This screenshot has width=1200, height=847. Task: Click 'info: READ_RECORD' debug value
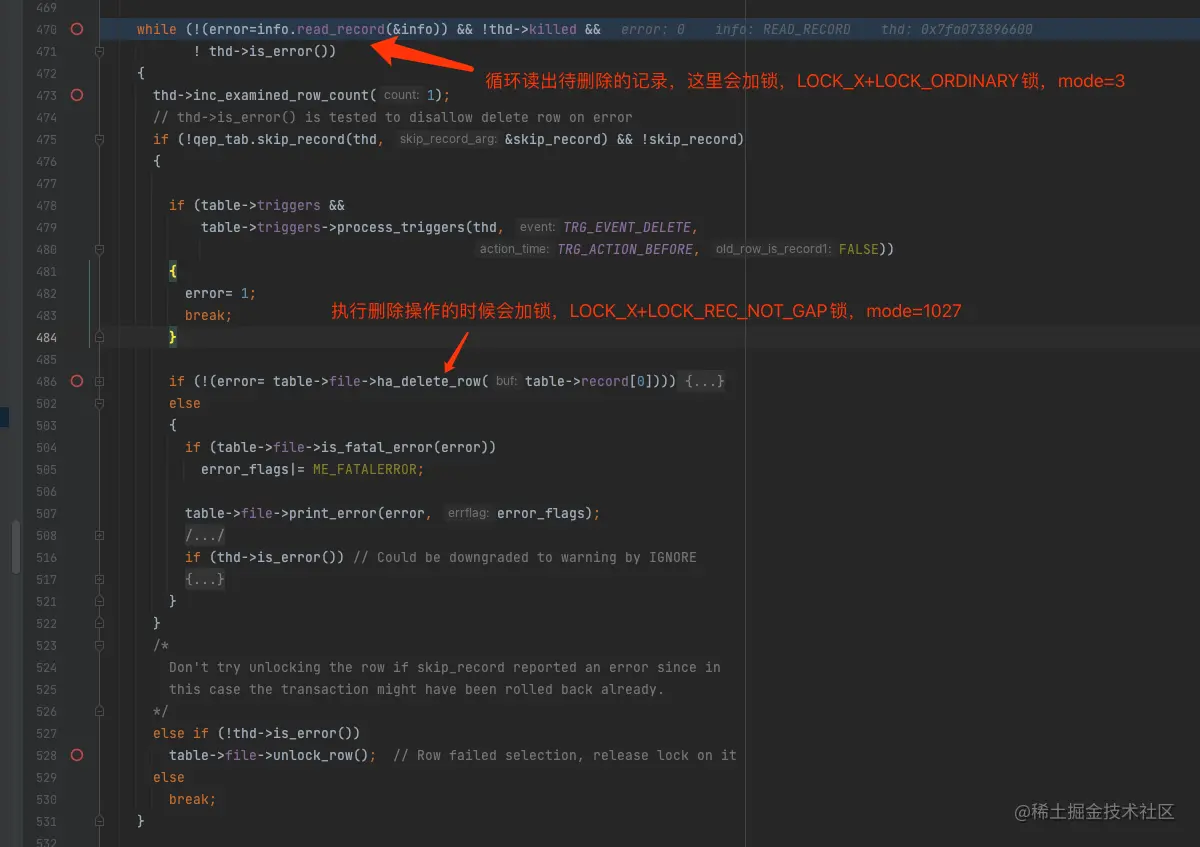[783, 29]
